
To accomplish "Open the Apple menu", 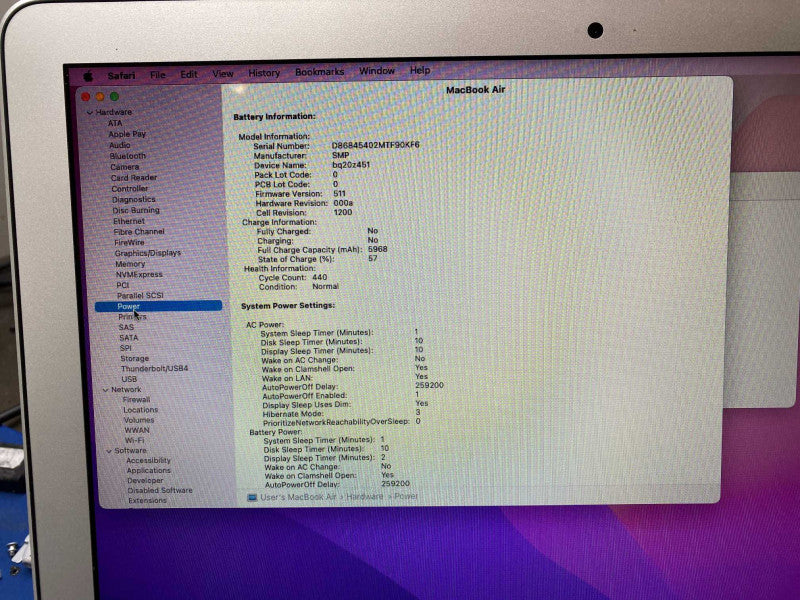I will pos(88,76).
